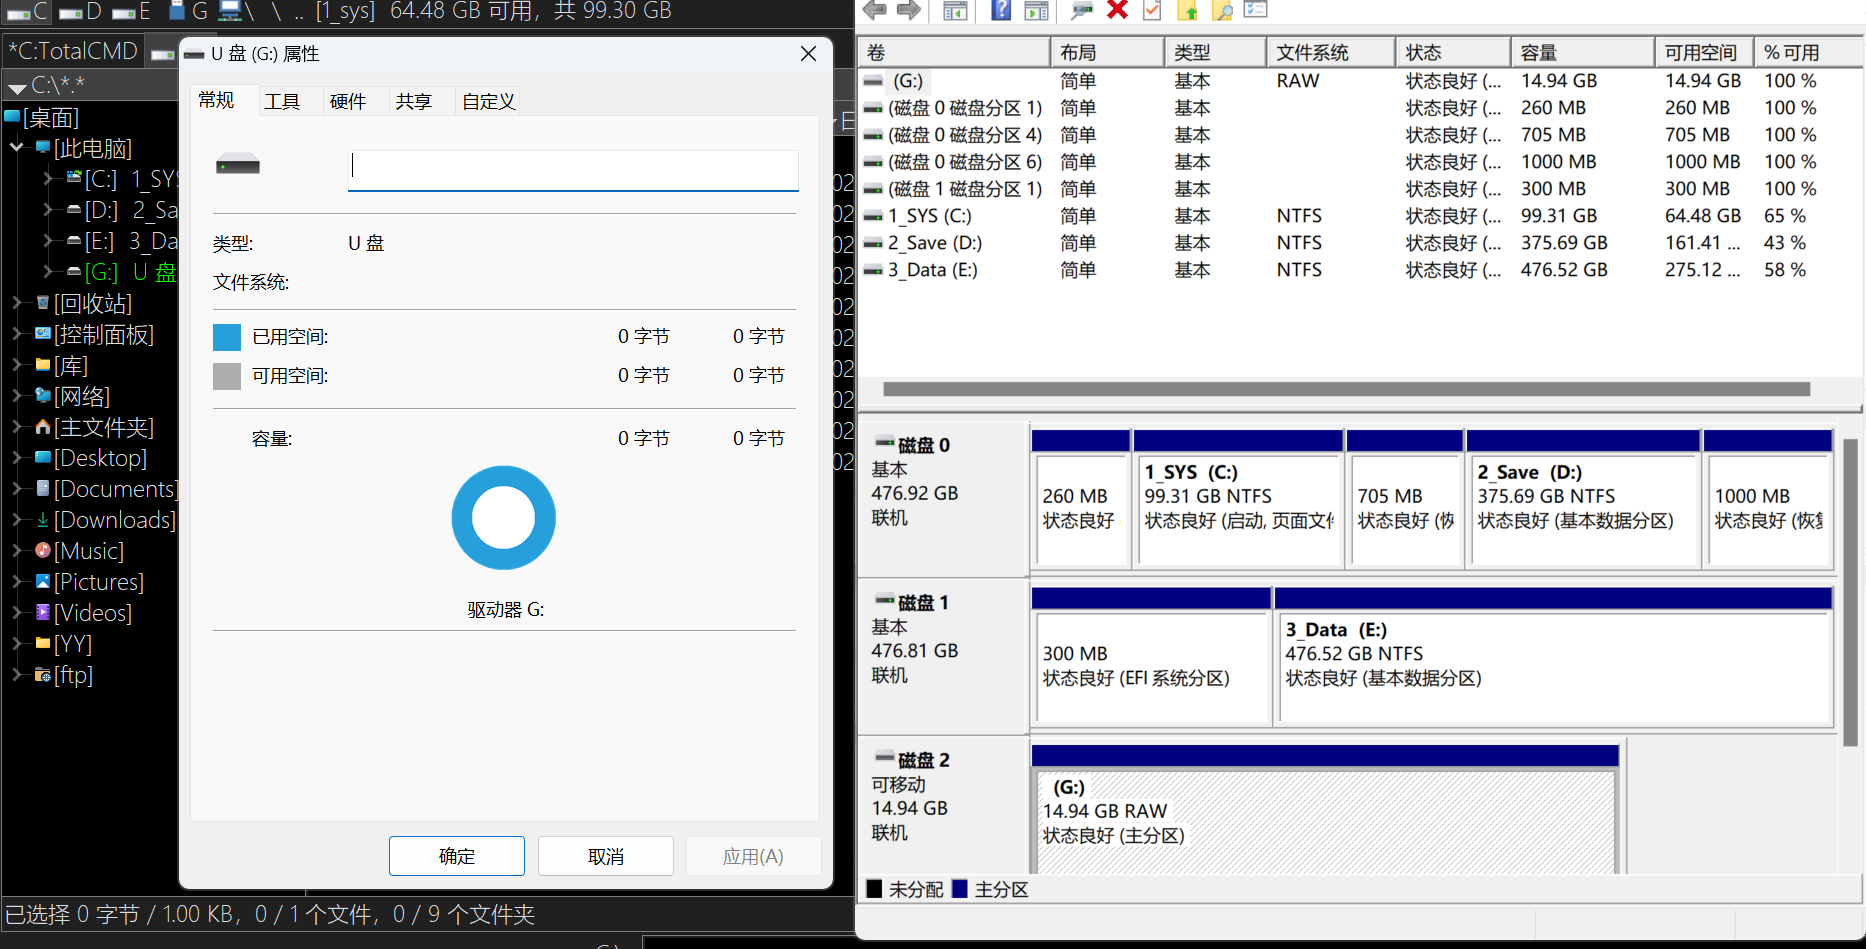Toggle the show/hide action pane icon
The height and width of the screenshot is (949, 1866).
coord(1037,10)
